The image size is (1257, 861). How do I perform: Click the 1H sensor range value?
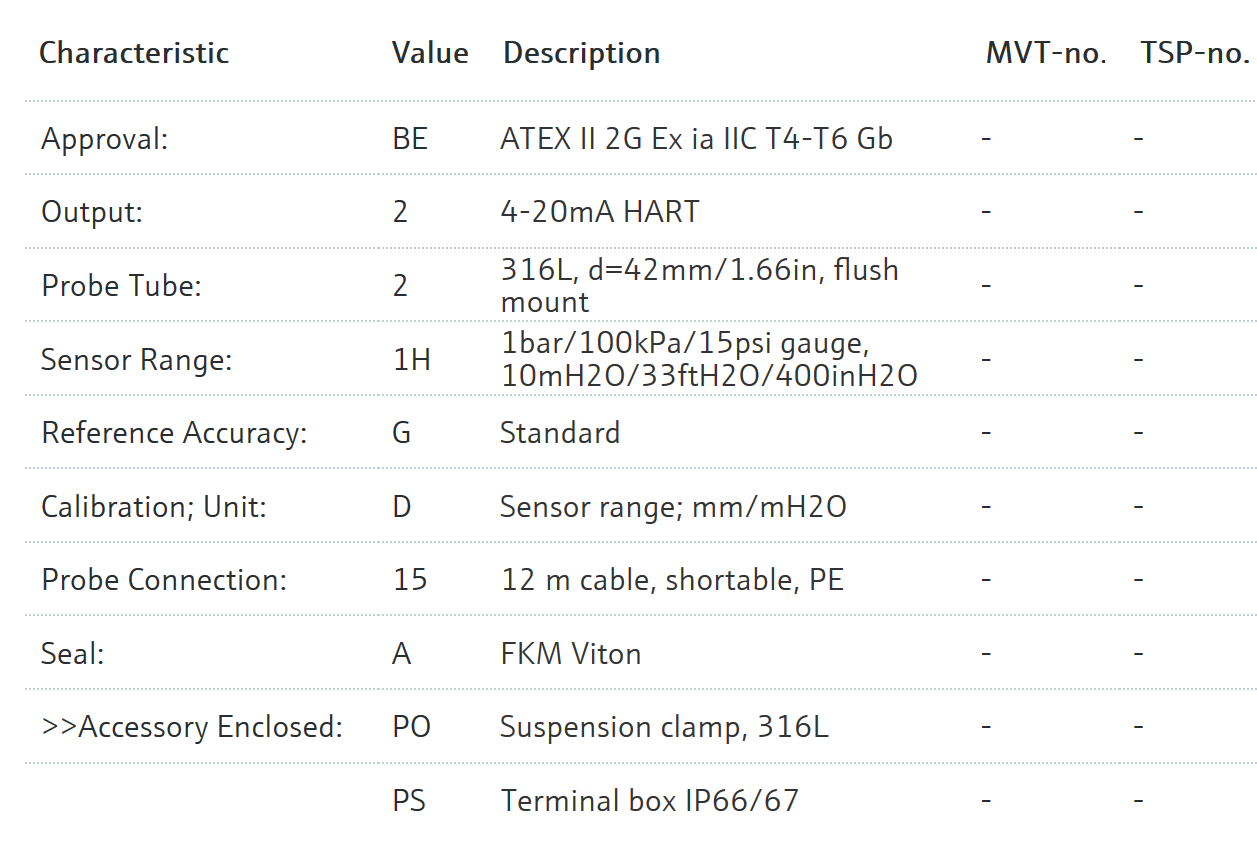click(x=411, y=359)
